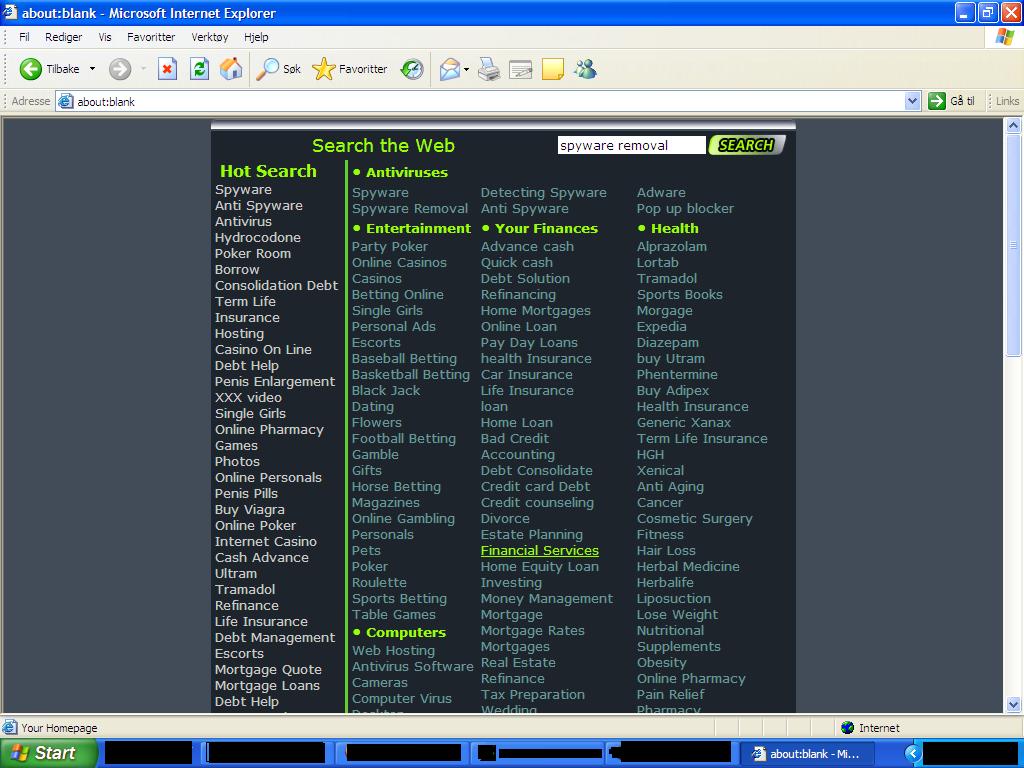This screenshot has height=768, width=1024.
Task: Open the Debt Management link
Action: click(x=275, y=637)
